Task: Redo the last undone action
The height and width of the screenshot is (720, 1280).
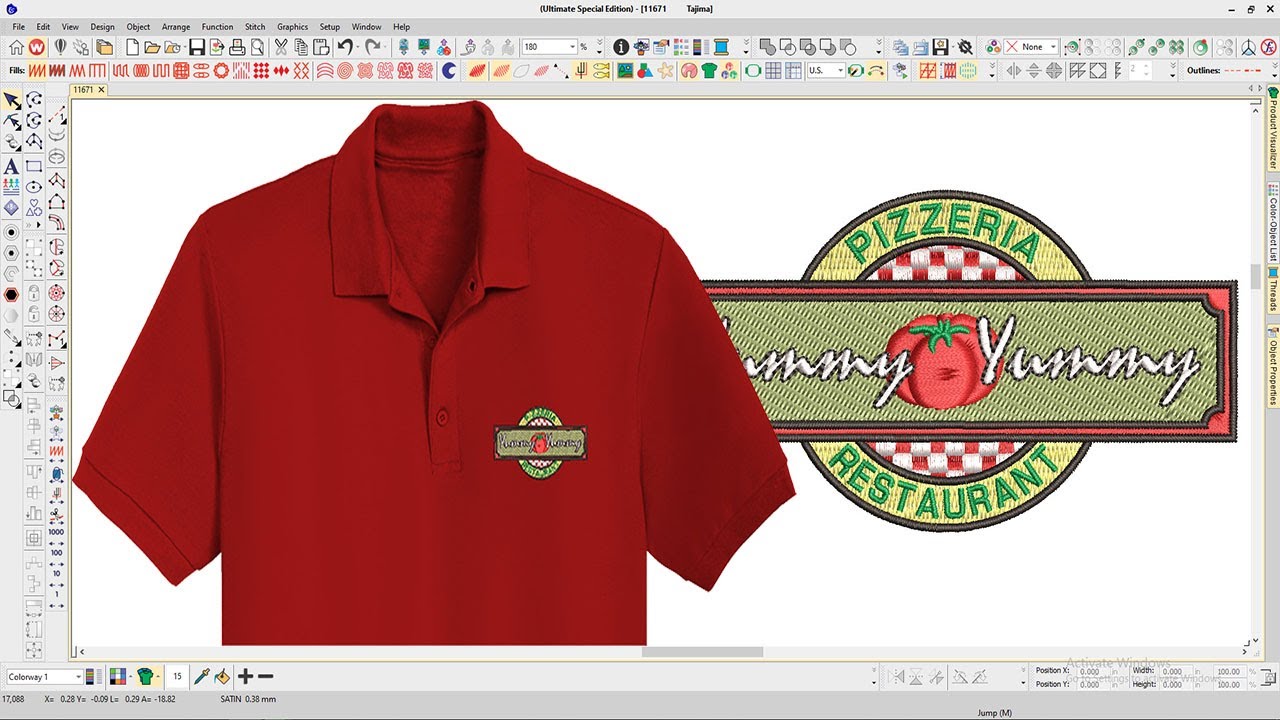Action: click(x=372, y=47)
